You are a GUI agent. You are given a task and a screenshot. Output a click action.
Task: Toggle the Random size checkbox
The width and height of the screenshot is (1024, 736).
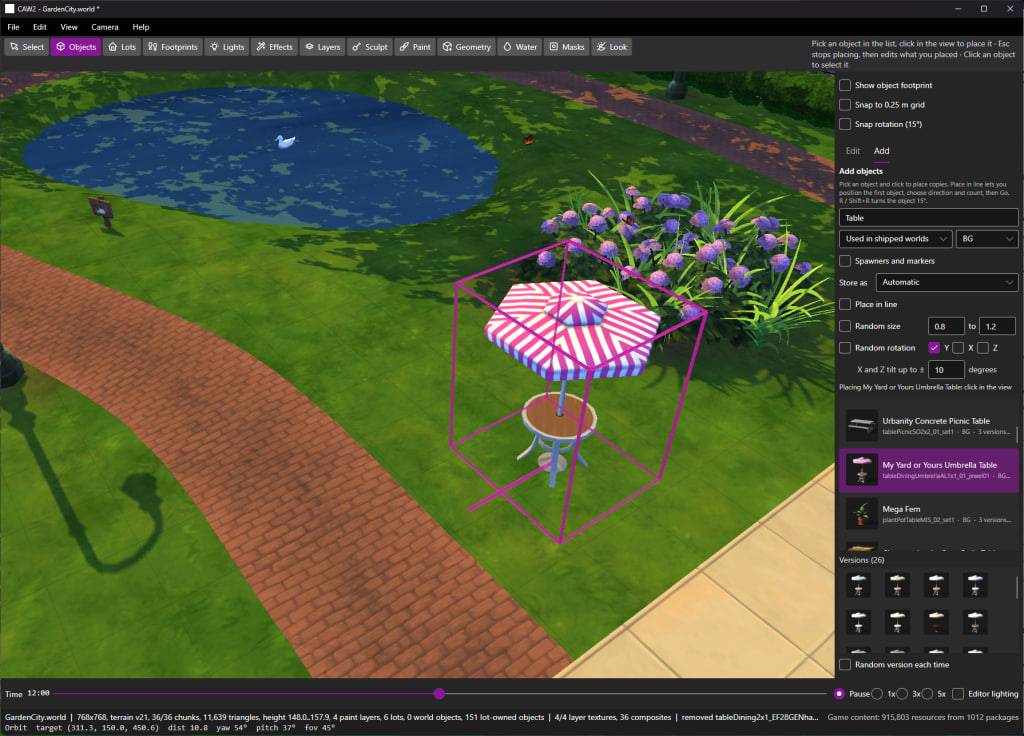[x=845, y=326]
